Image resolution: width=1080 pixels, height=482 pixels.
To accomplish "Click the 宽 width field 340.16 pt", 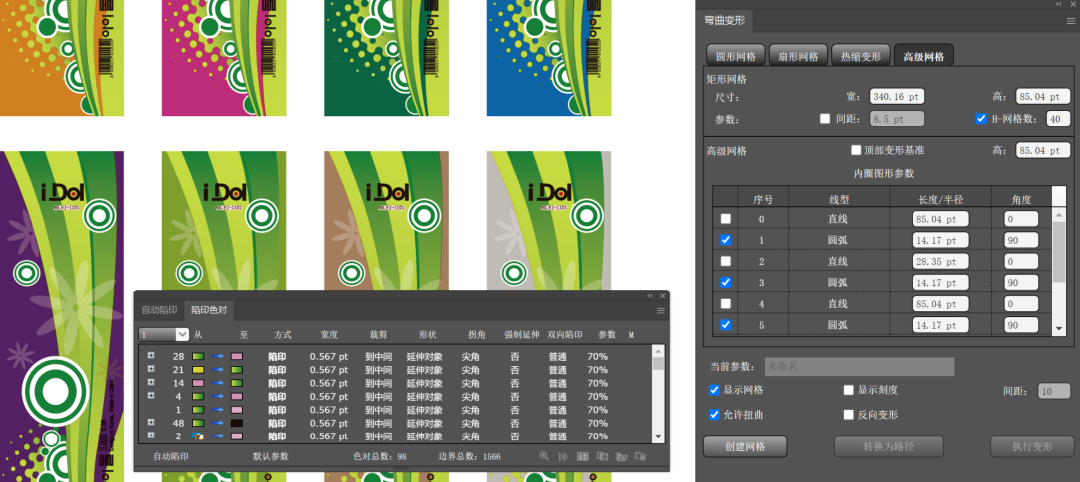I will pyautogui.click(x=897, y=96).
